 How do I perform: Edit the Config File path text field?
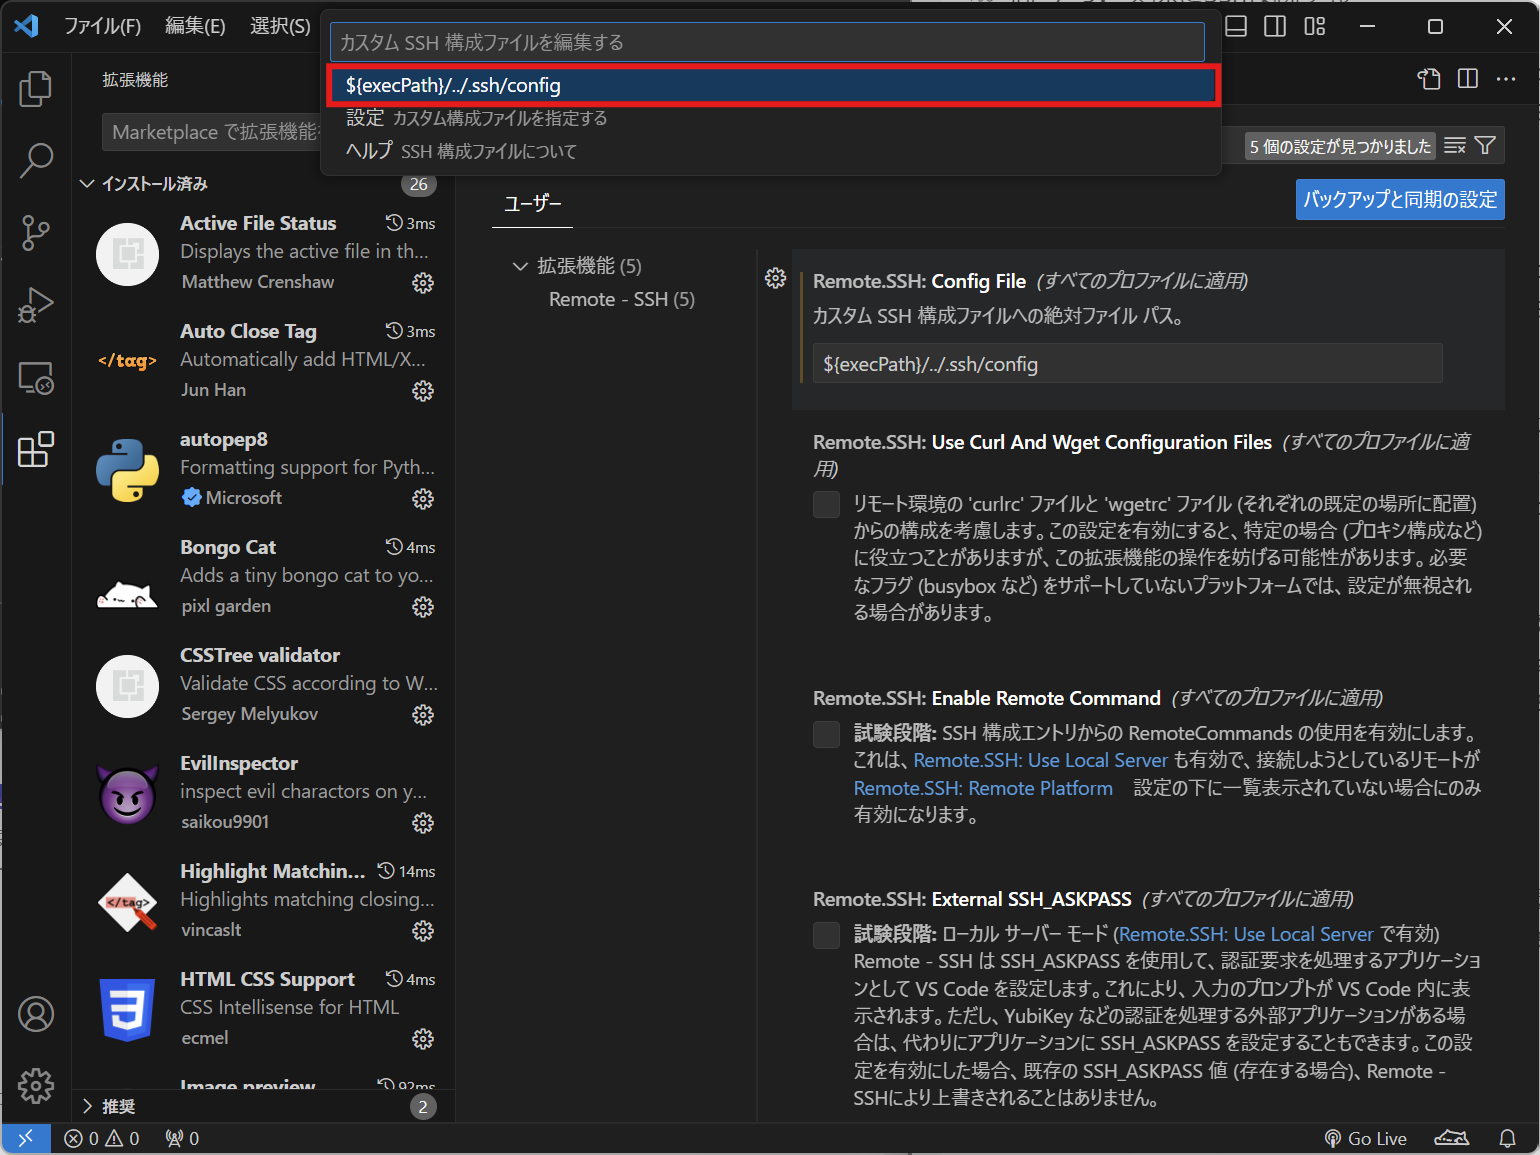(1127, 364)
